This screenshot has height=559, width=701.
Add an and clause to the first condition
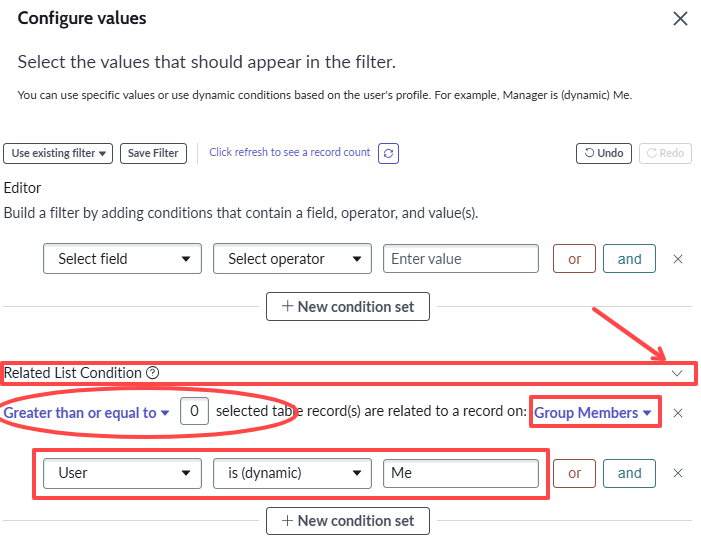(x=629, y=258)
